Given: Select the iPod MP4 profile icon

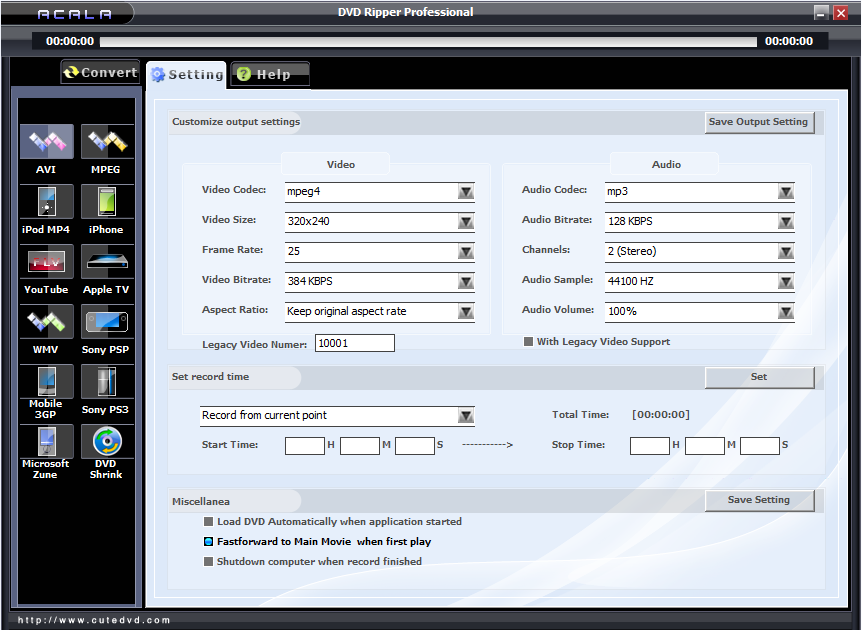Looking at the screenshot, I should 46,203.
